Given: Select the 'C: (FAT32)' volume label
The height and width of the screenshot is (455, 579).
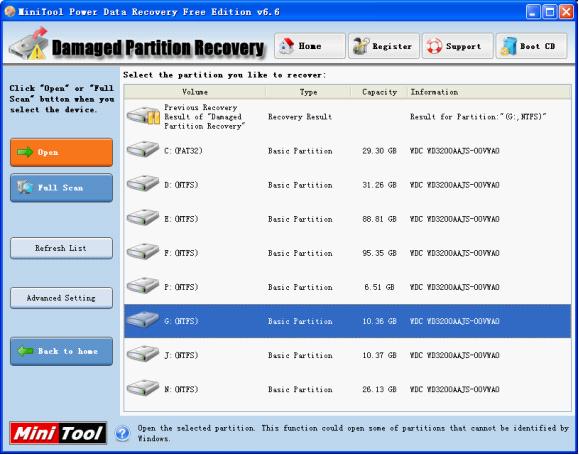Looking at the screenshot, I should (x=184, y=151).
